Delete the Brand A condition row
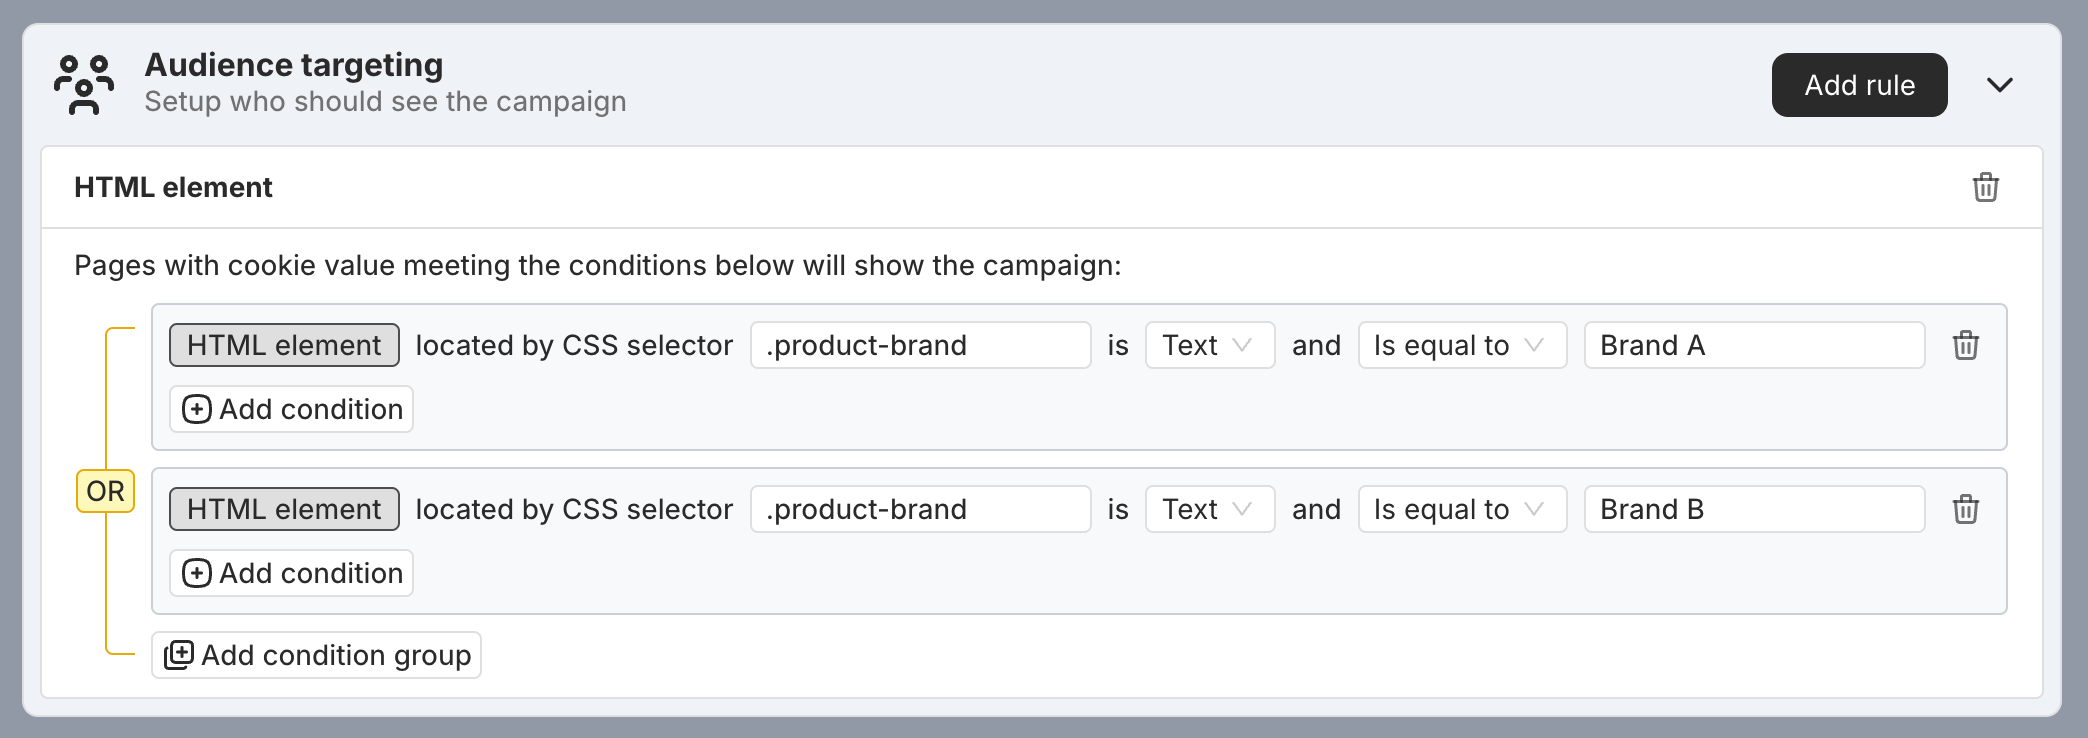 coord(1965,345)
